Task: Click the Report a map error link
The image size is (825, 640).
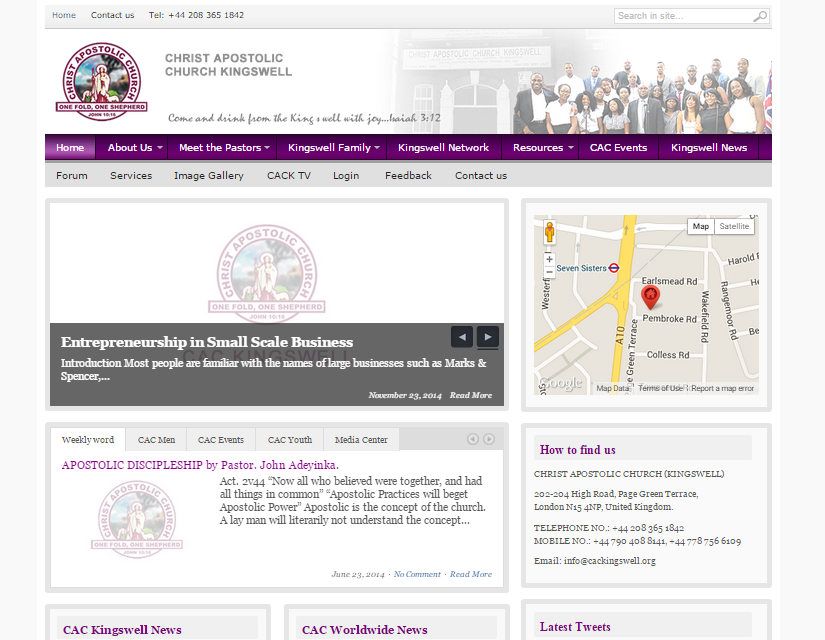Action: (x=722, y=388)
